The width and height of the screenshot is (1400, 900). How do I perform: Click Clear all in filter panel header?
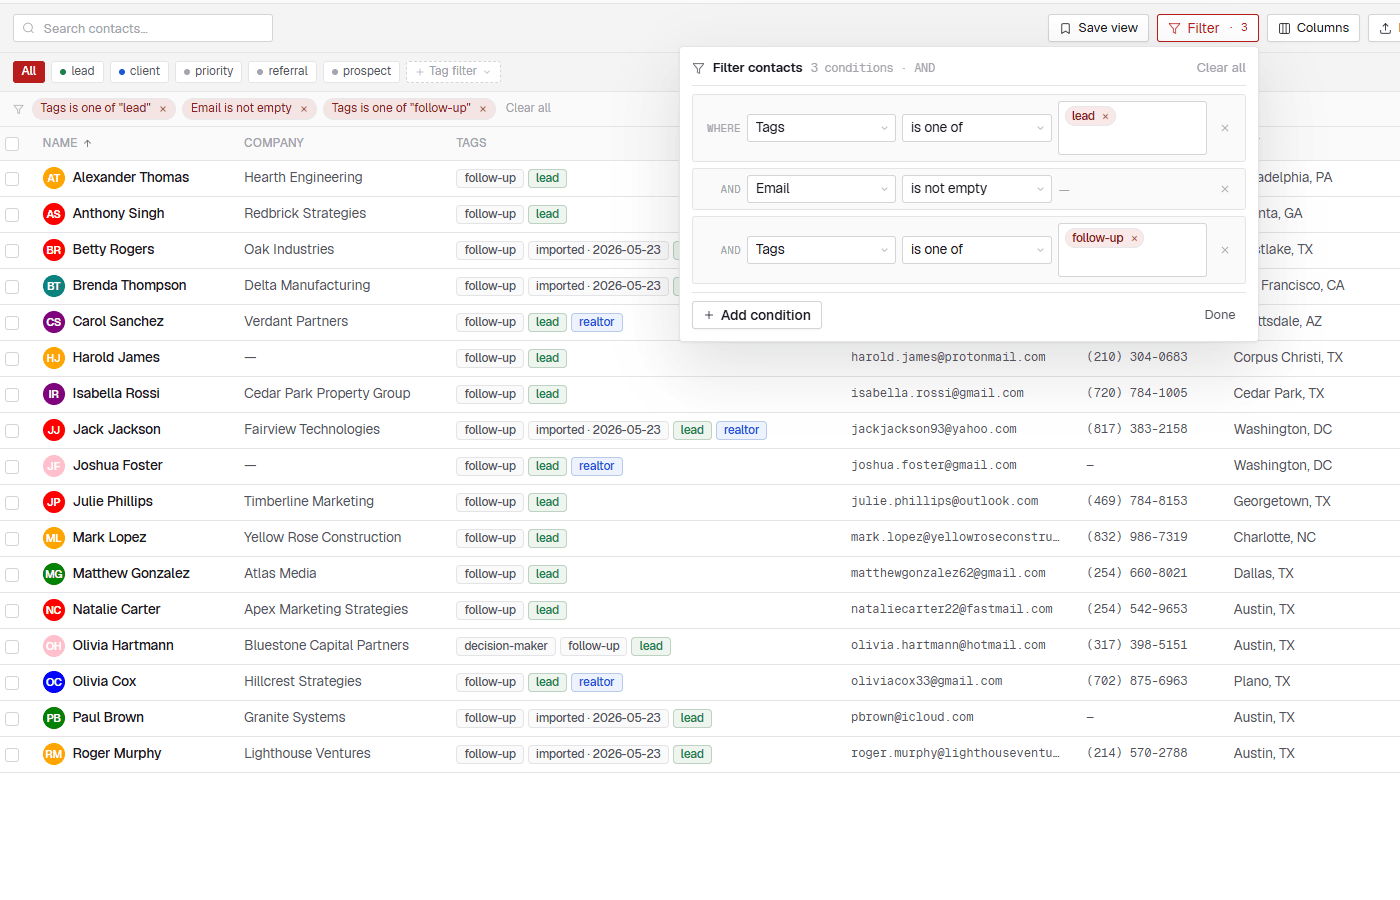tap(1221, 68)
